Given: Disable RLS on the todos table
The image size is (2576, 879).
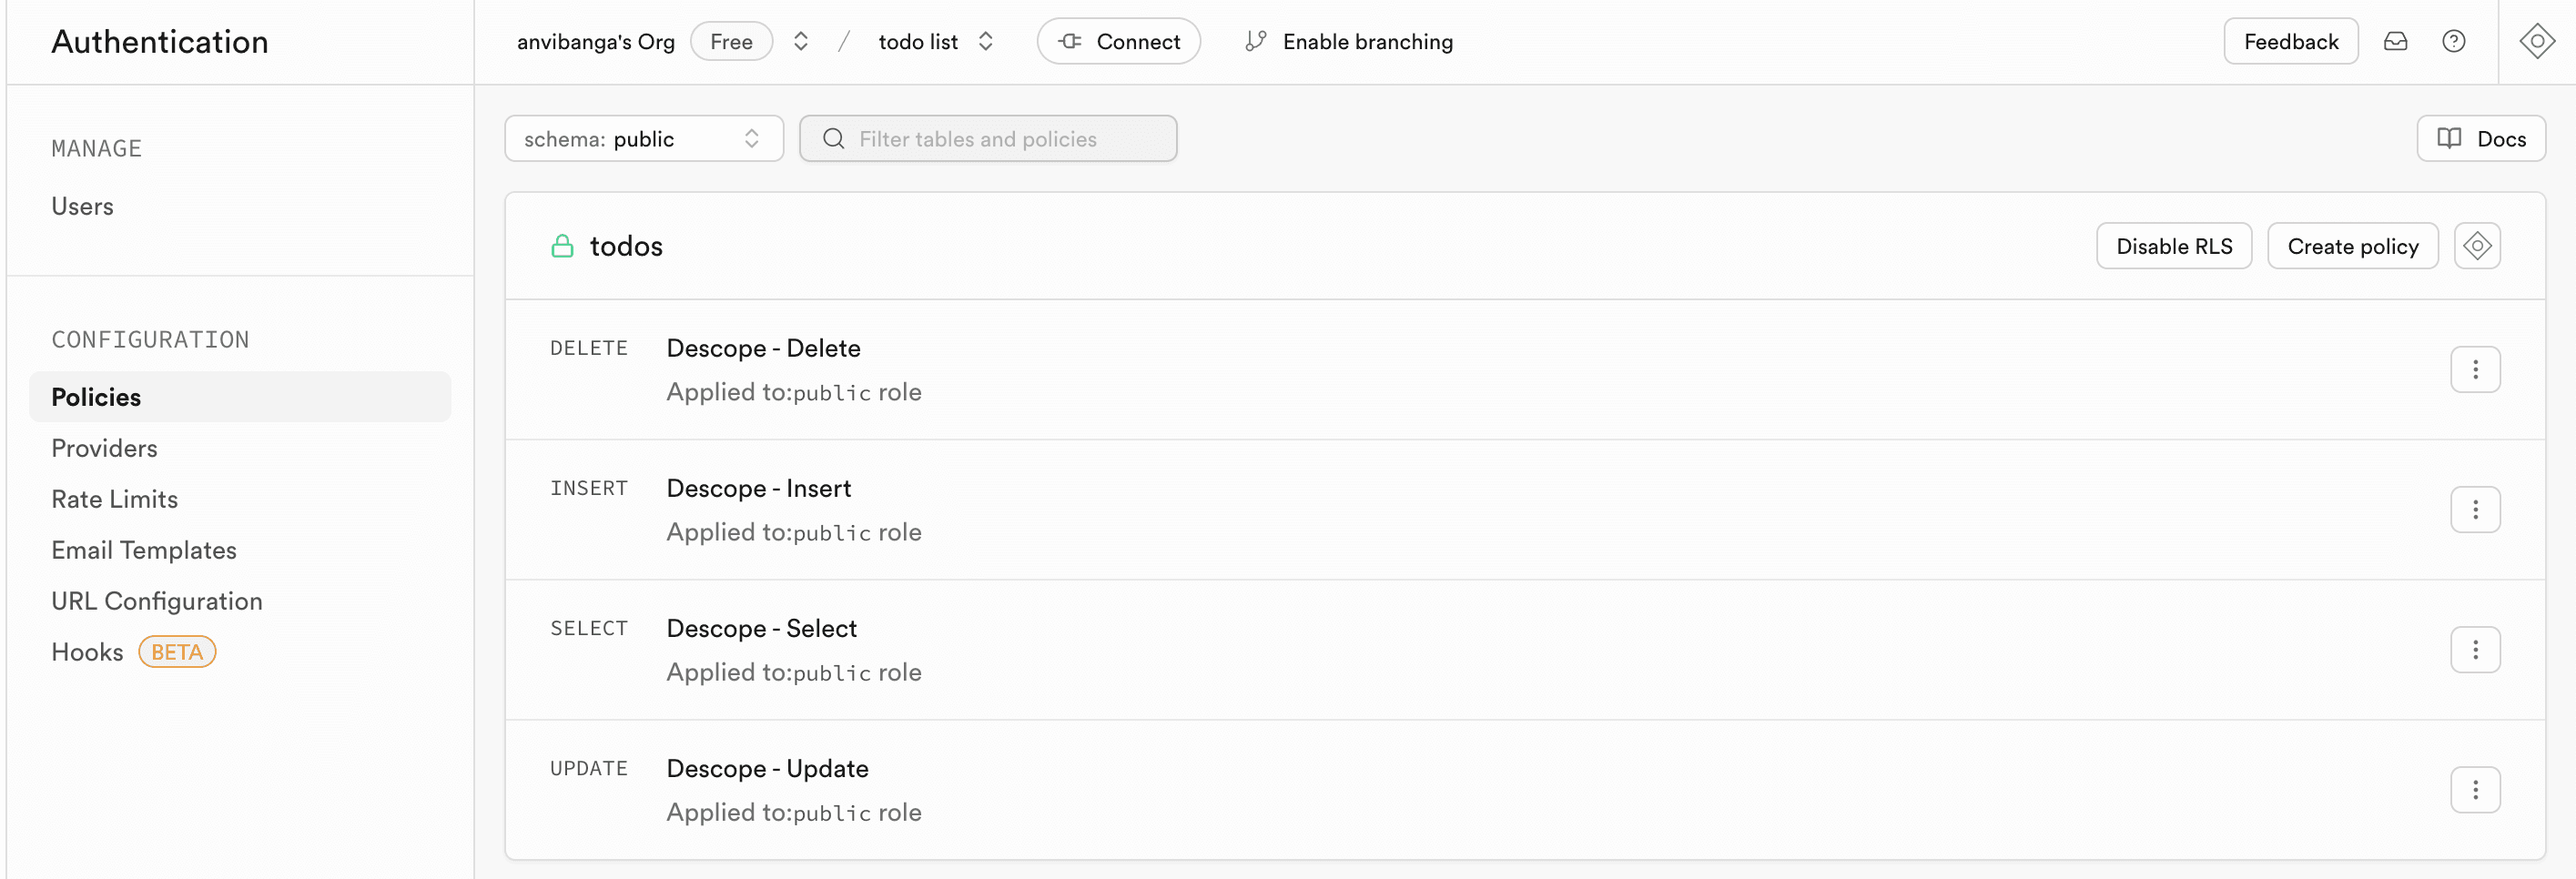Looking at the screenshot, I should 2173,246.
